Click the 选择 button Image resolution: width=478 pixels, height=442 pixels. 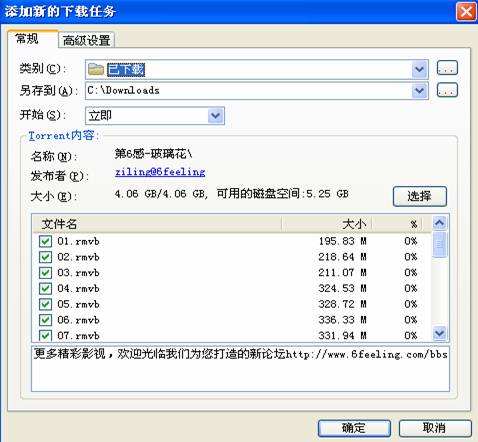420,196
